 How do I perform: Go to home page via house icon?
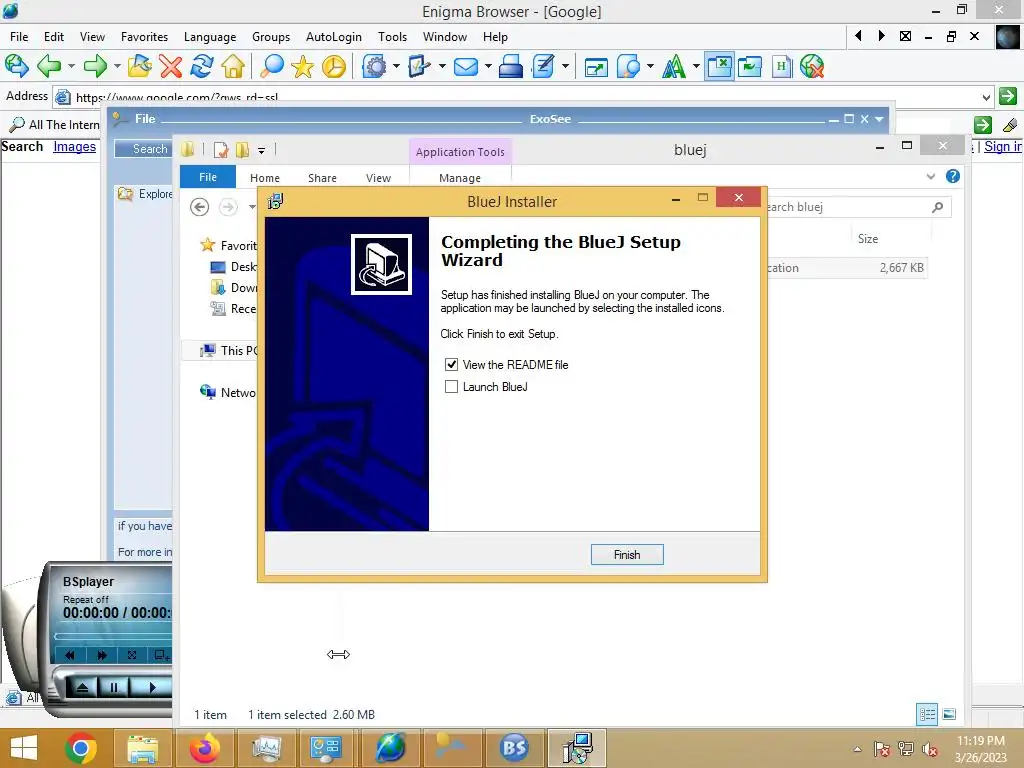(x=233, y=66)
